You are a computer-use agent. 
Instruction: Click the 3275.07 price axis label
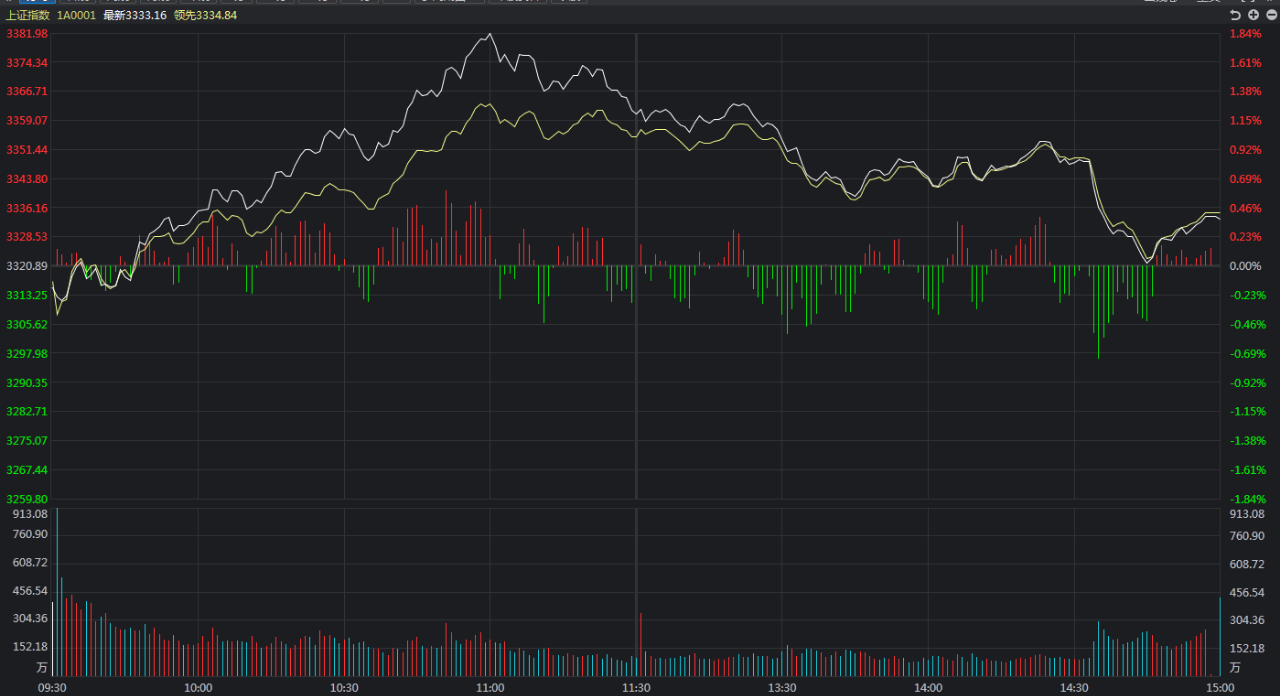tap(27, 440)
